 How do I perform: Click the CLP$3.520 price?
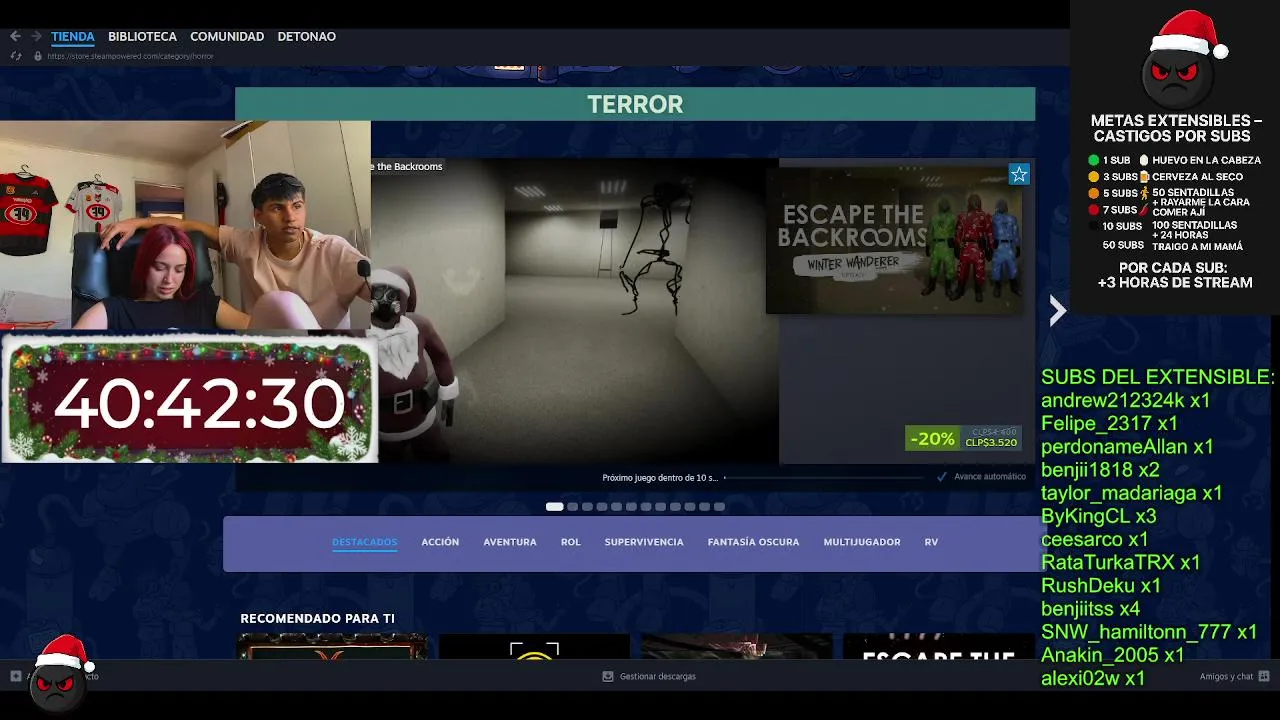click(x=990, y=442)
